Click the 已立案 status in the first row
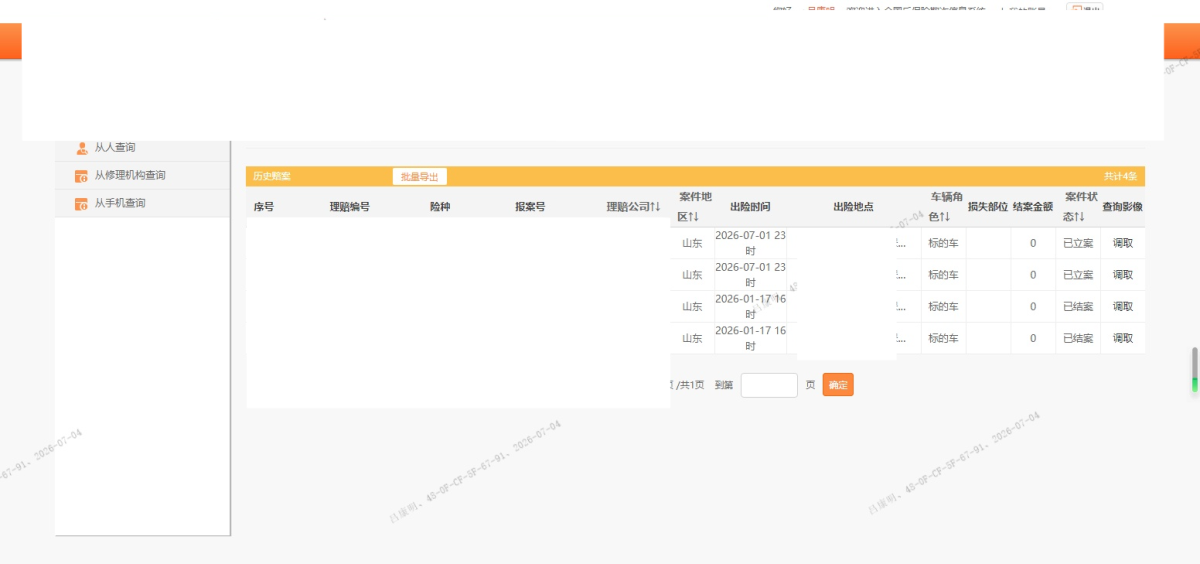The height and width of the screenshot is (564, 1200). [x=1078, y=243]
